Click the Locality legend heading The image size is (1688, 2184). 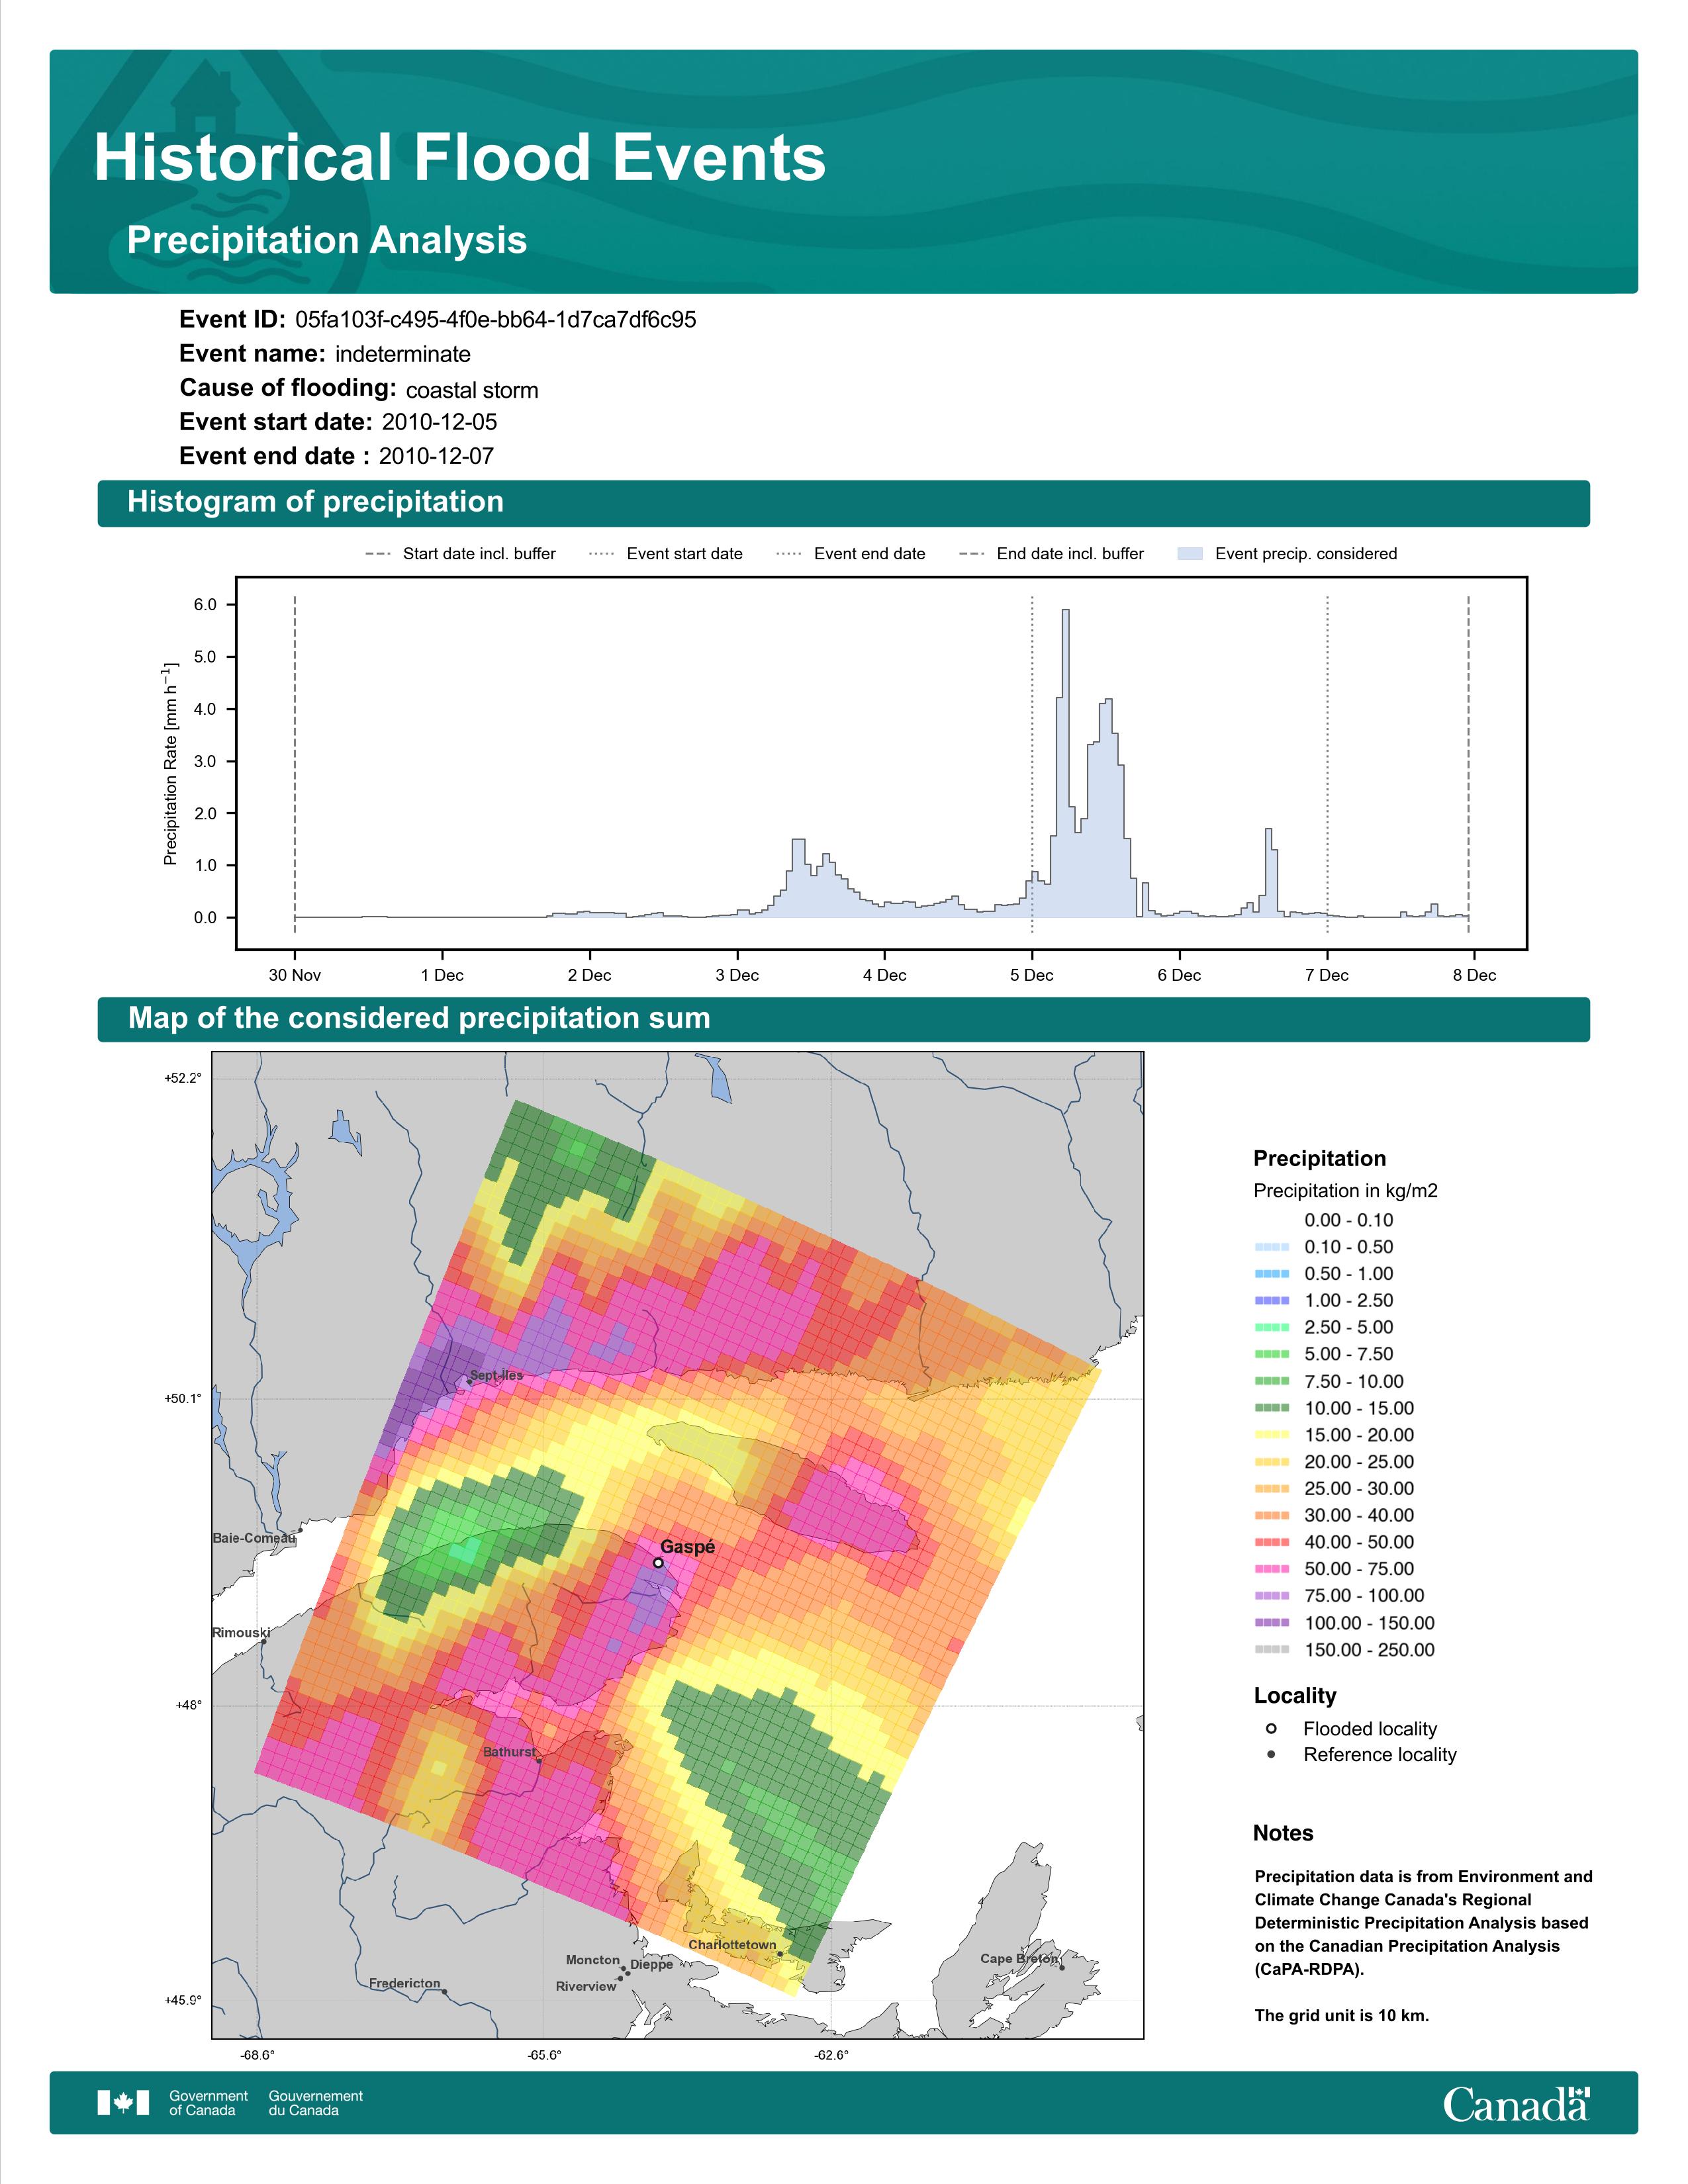coord(1295,1695)
